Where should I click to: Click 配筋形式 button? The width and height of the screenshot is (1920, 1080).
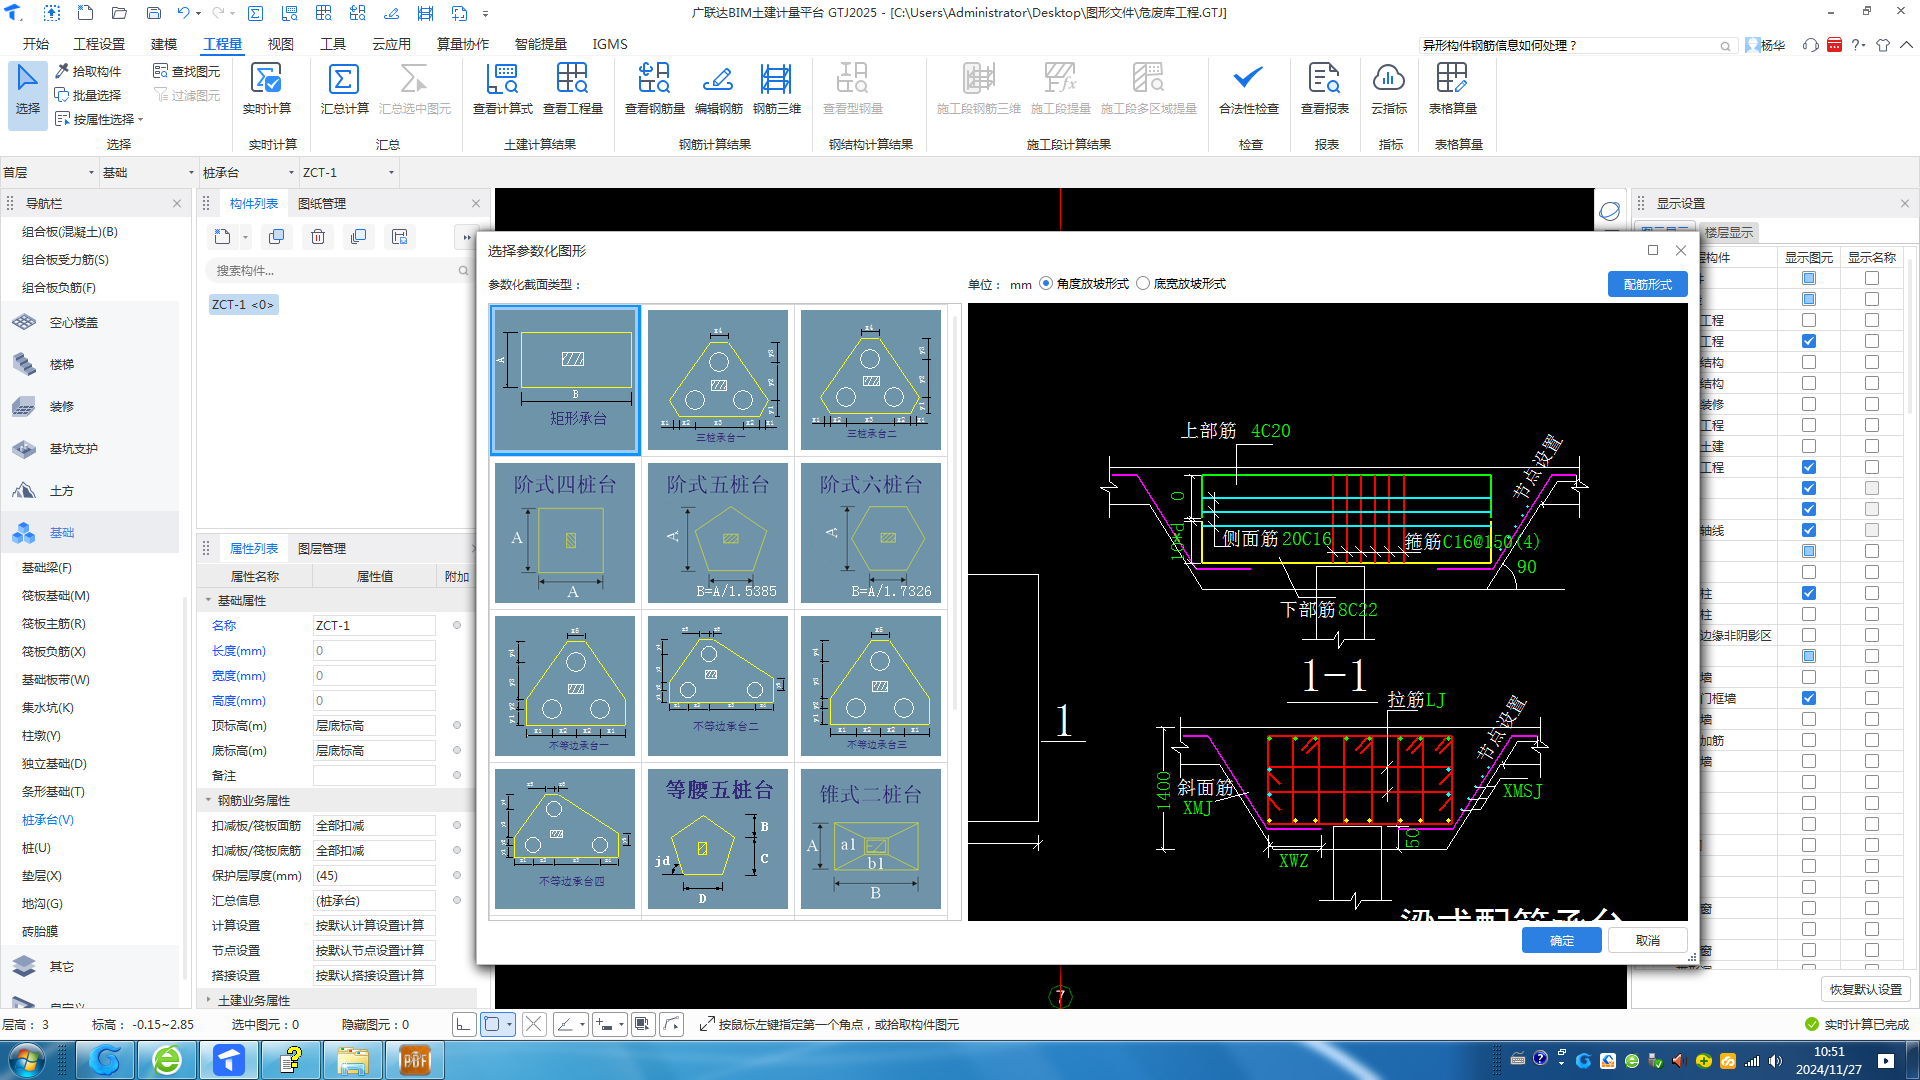(x=1647, y=284)
